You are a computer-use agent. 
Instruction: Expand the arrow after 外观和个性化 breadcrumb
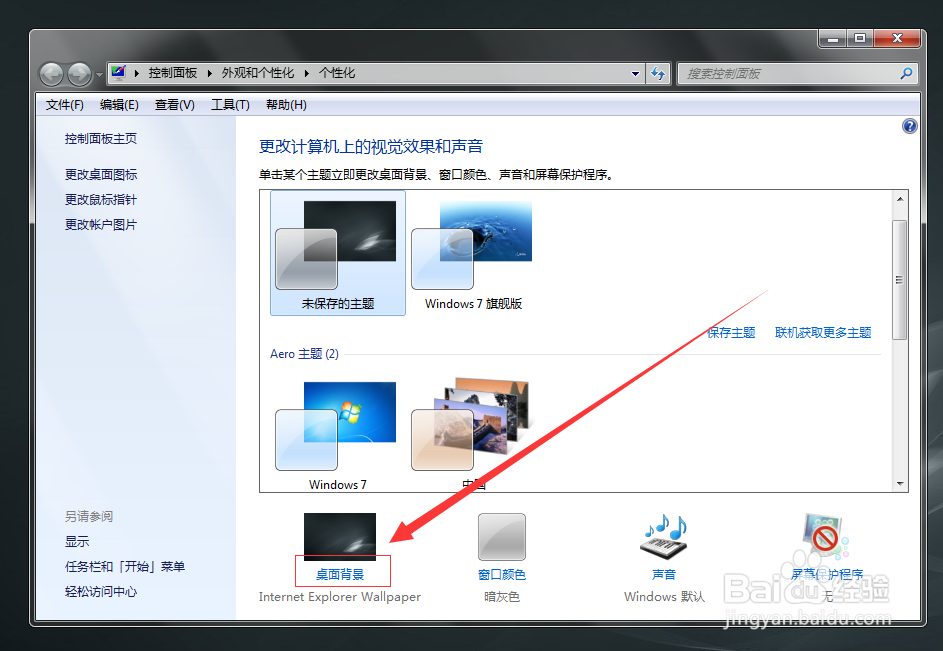(306, 73)
